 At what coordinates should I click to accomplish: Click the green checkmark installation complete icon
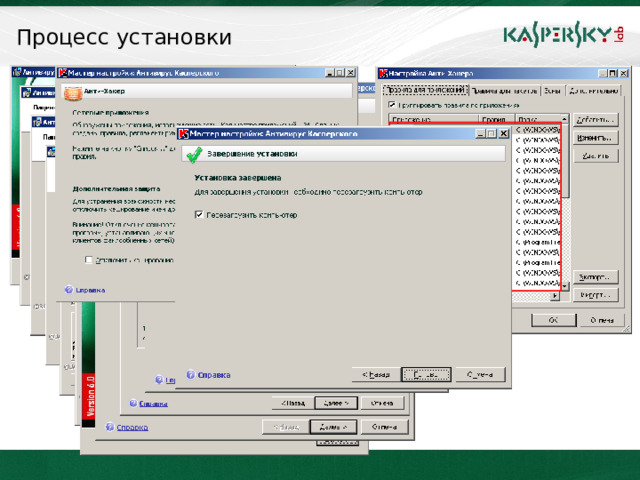point(194,154)
